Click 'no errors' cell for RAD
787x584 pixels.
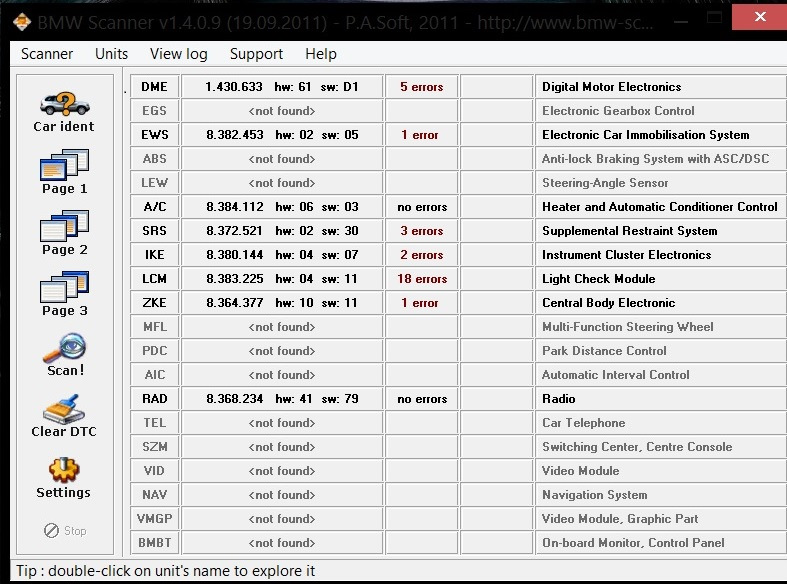(422, 399)
